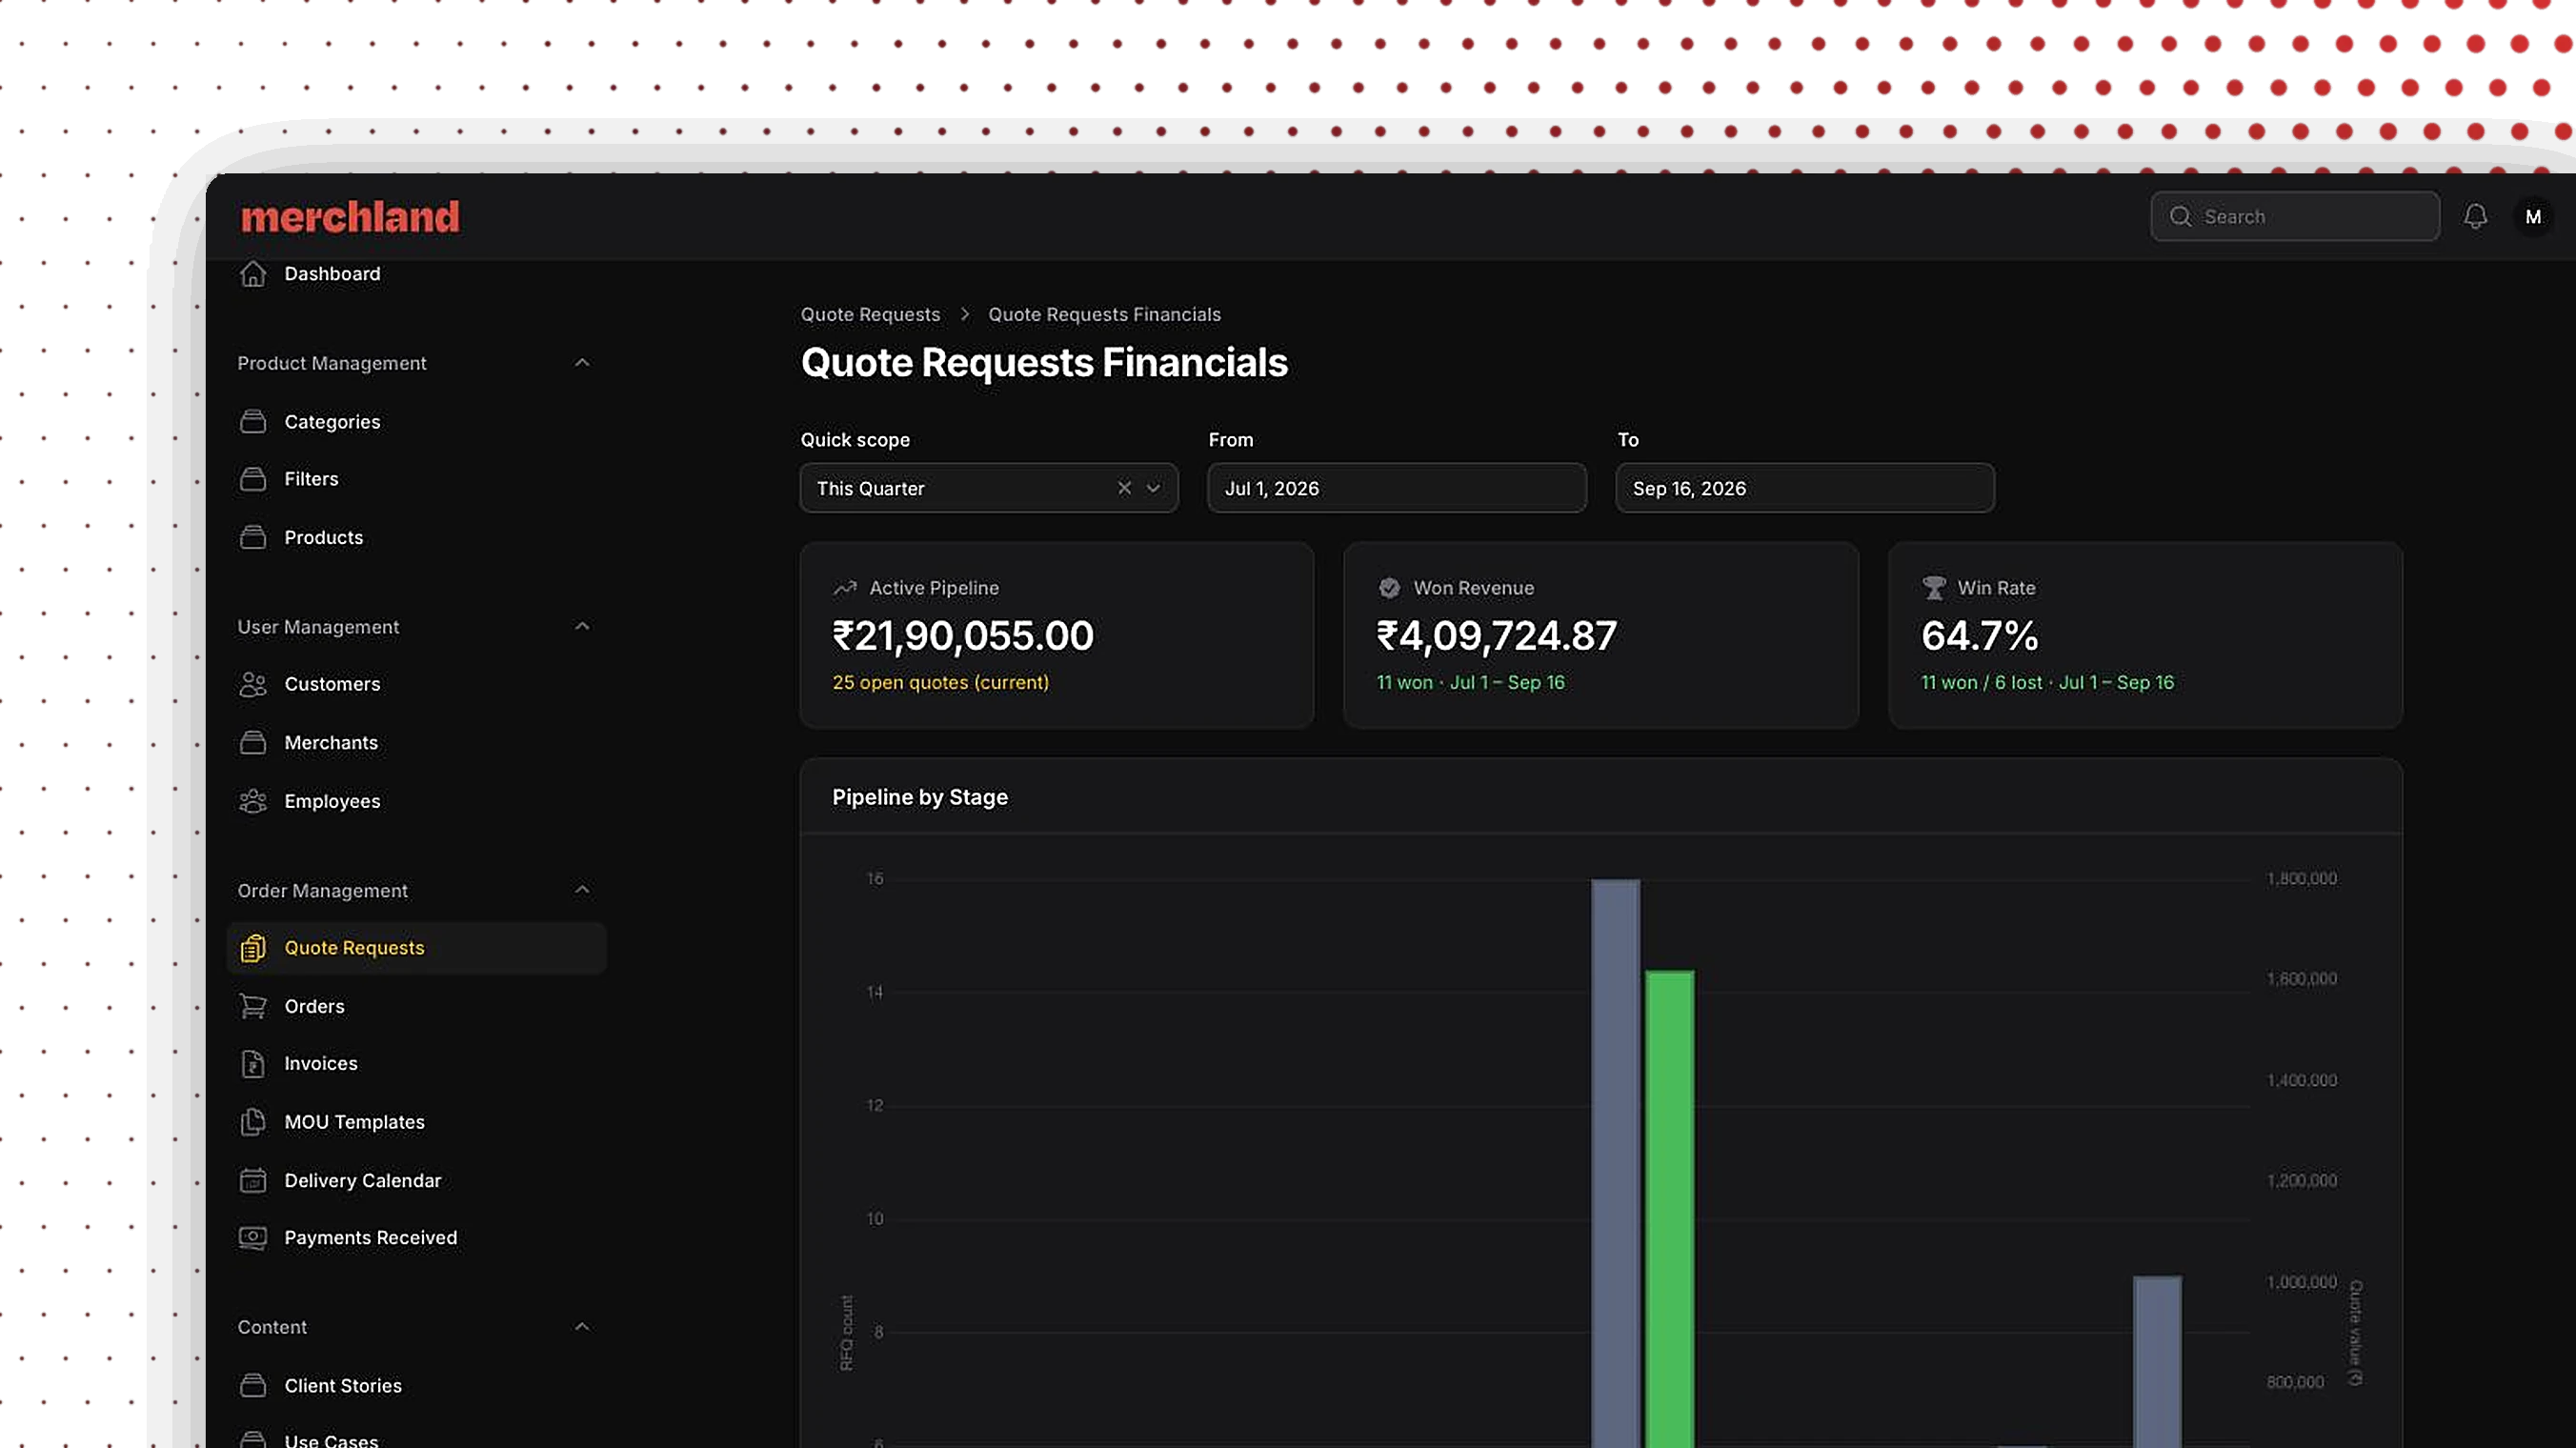Open Invoices menu item
This screenshot has width=2576, height=1448.
(320, 1064)
